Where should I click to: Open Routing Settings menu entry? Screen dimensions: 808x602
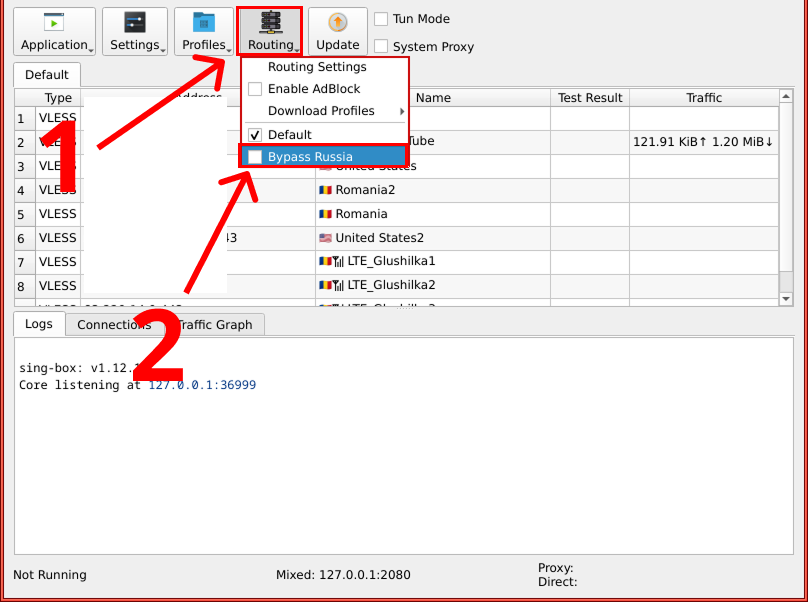tap(317, 67)
